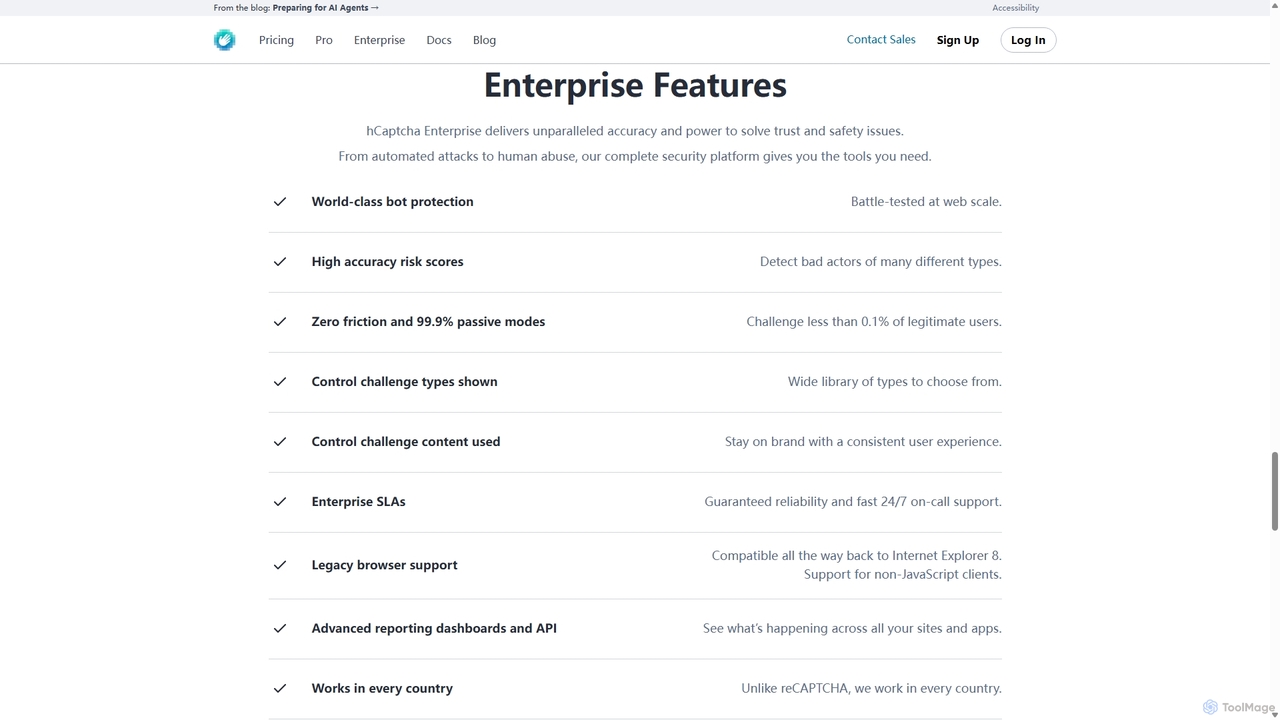Click the 'hCaptcha Enterprise delivers unparalleled accuracy' sentence

[x=635, y=131]
